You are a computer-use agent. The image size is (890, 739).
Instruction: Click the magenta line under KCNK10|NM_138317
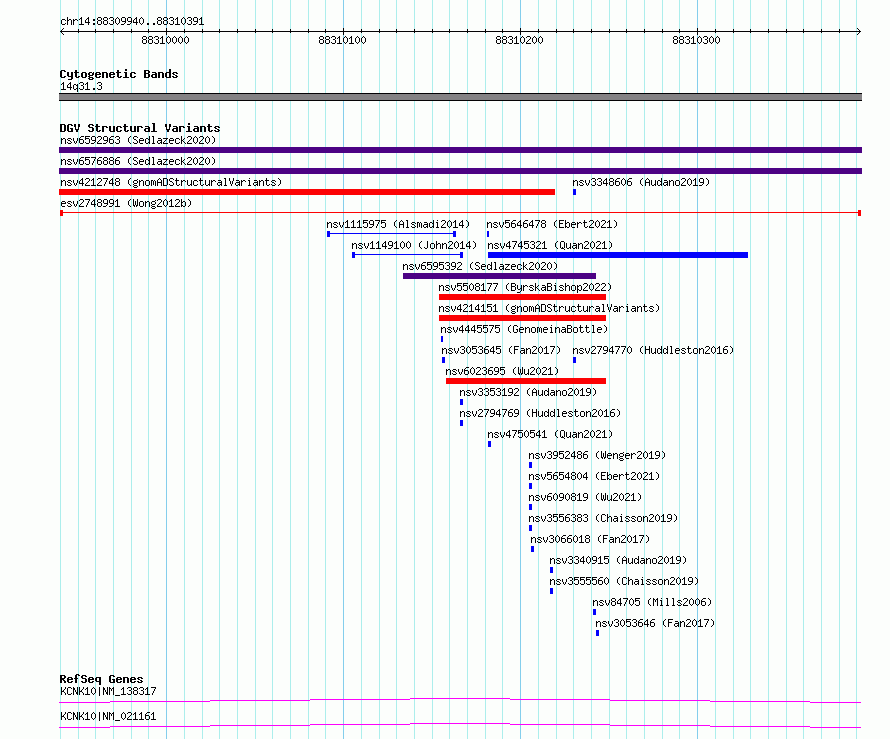(x=460, y=700)
